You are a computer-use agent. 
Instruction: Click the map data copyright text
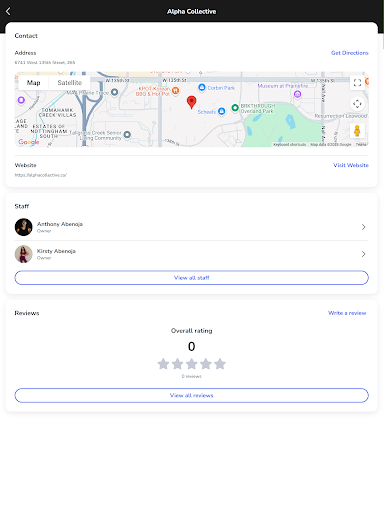pos(331,144)
